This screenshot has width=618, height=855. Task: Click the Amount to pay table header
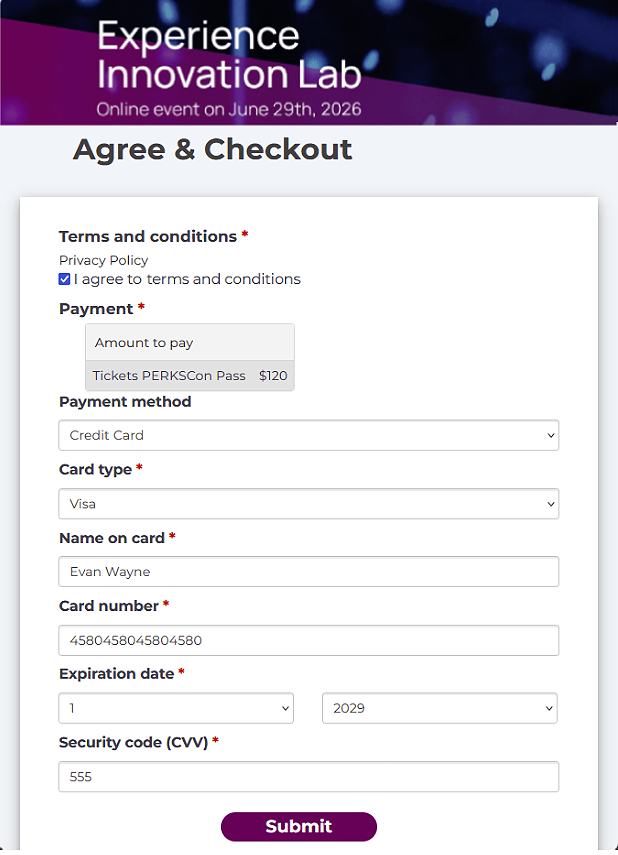(x=144, y=343)
